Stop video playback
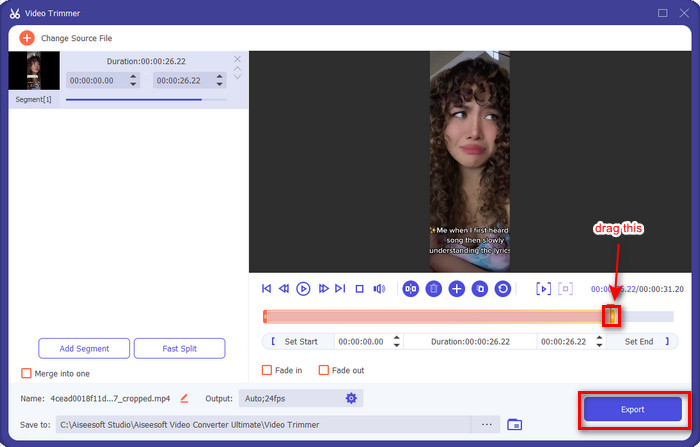This screenshot has width=700, height=447. [359, 289]
